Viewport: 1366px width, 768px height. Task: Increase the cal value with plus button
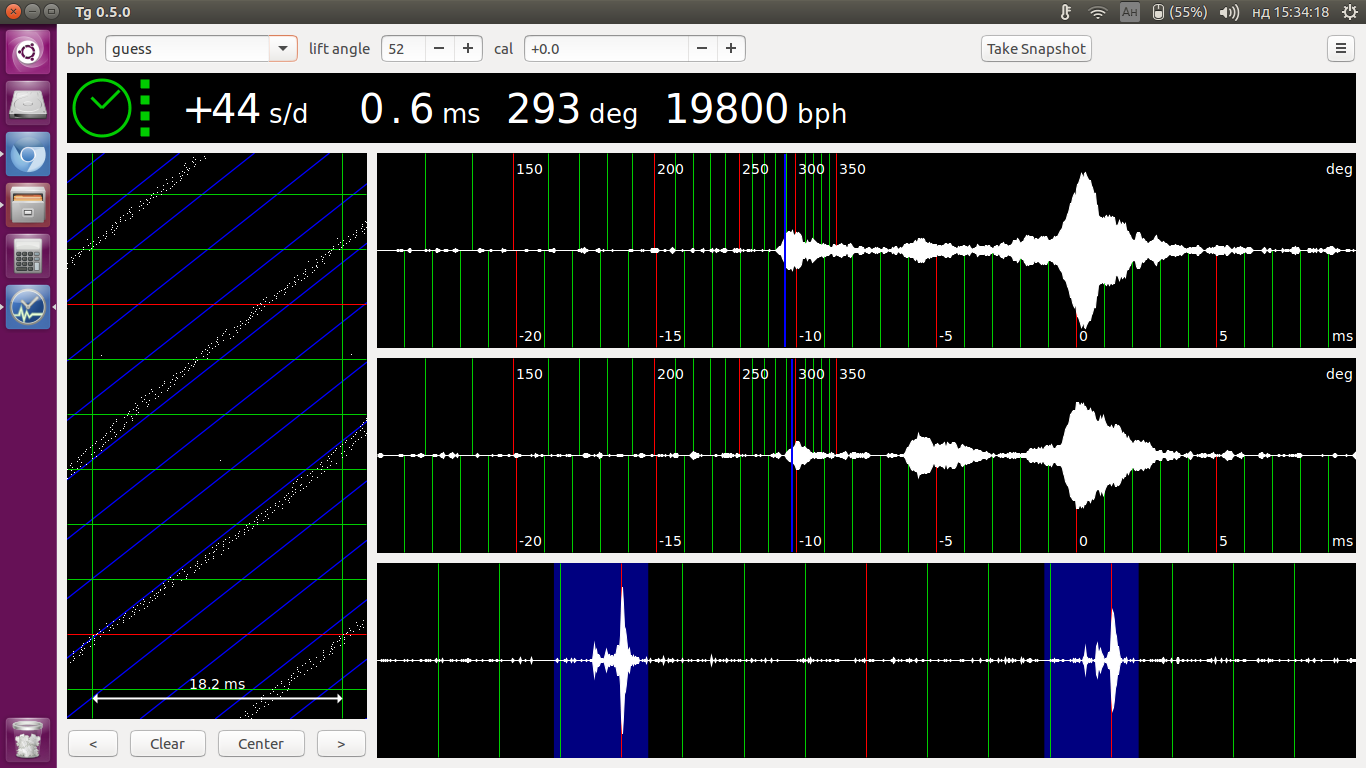[731, 48]
